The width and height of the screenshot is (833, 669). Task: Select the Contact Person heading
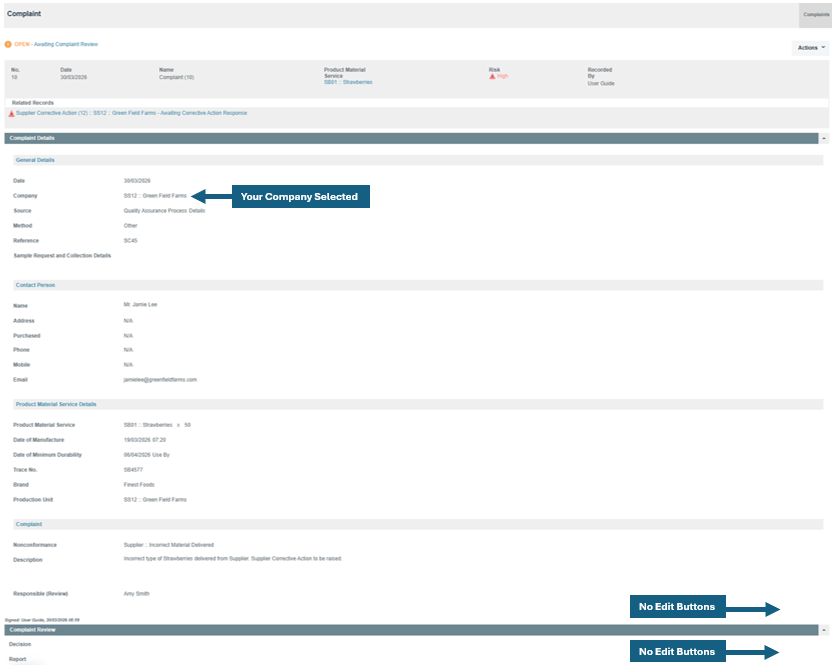click(x=35, y=285)
